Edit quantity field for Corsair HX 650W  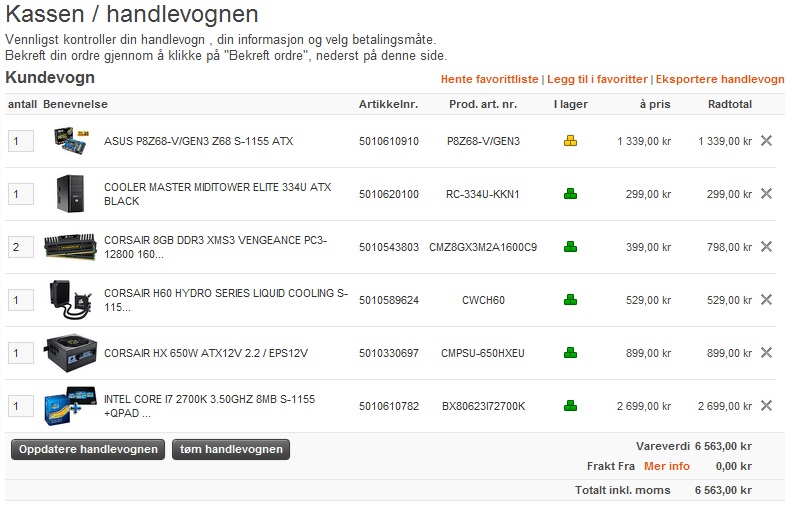click(21, 353)
